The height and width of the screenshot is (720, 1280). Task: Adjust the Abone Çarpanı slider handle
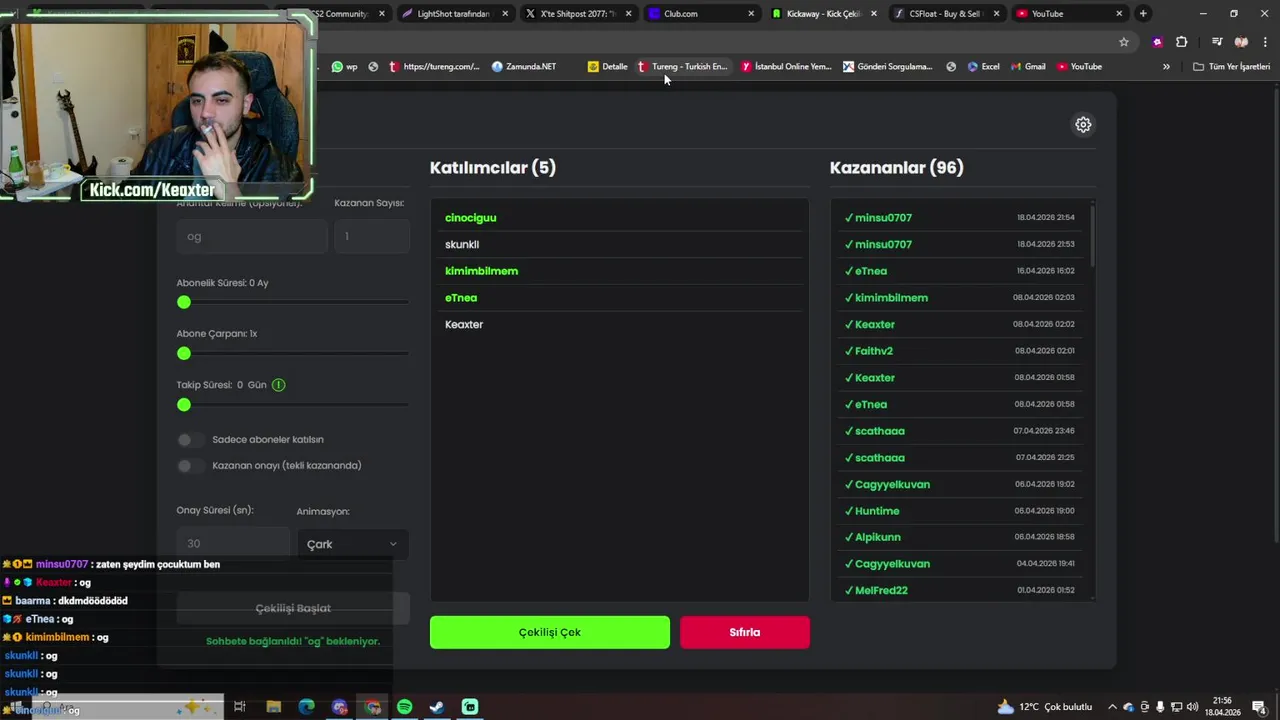pos(184,353)
